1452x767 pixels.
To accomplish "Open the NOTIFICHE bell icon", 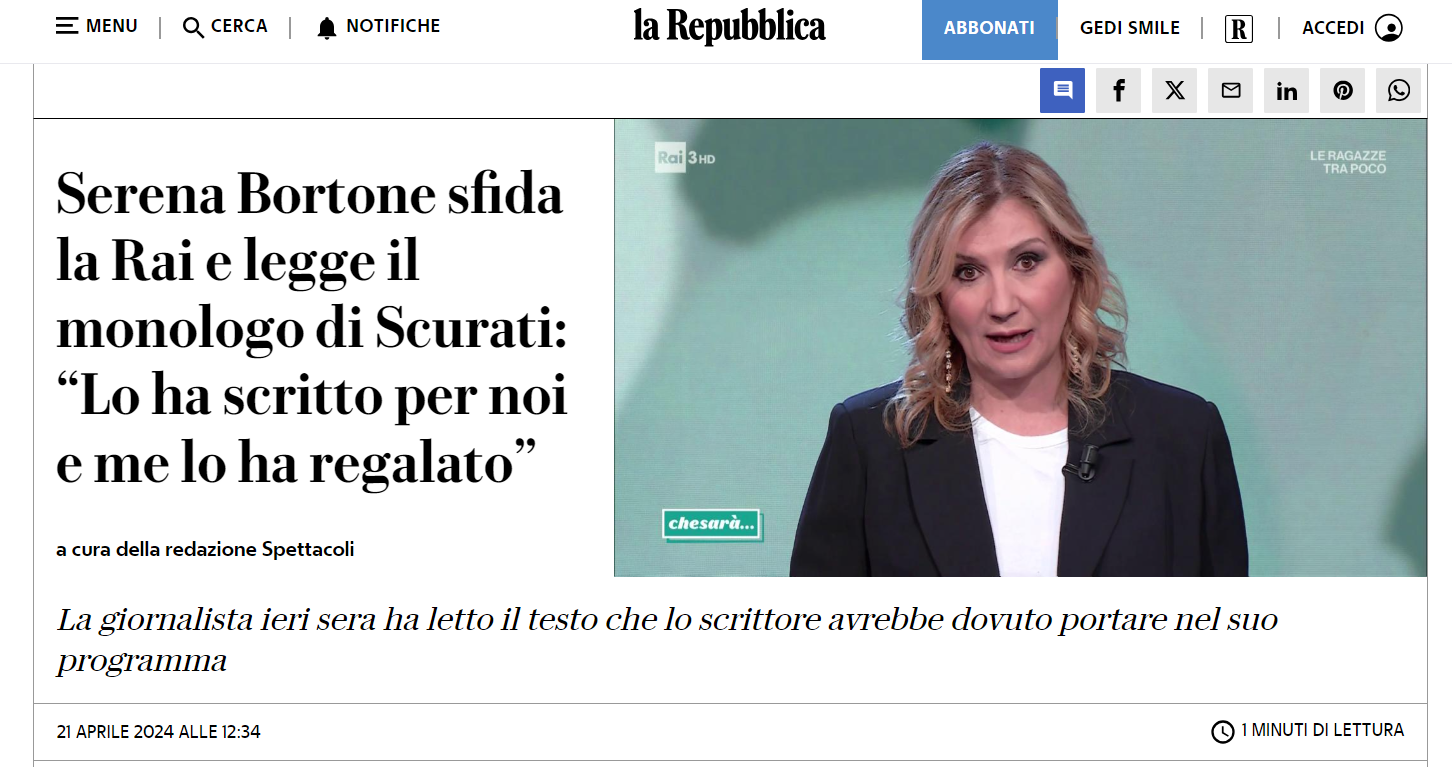I will tap(327, 28).
